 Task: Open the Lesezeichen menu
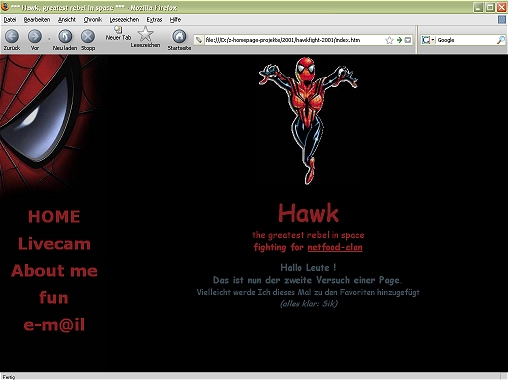124,20
